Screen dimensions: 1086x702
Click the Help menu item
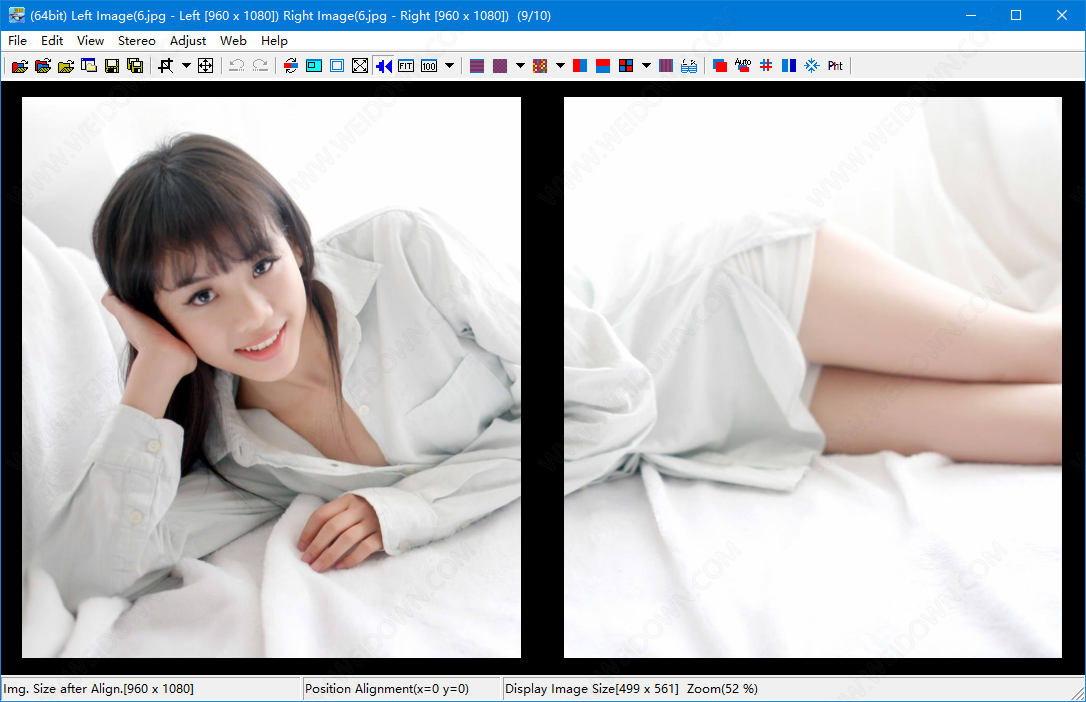click(x=274, y=41)
